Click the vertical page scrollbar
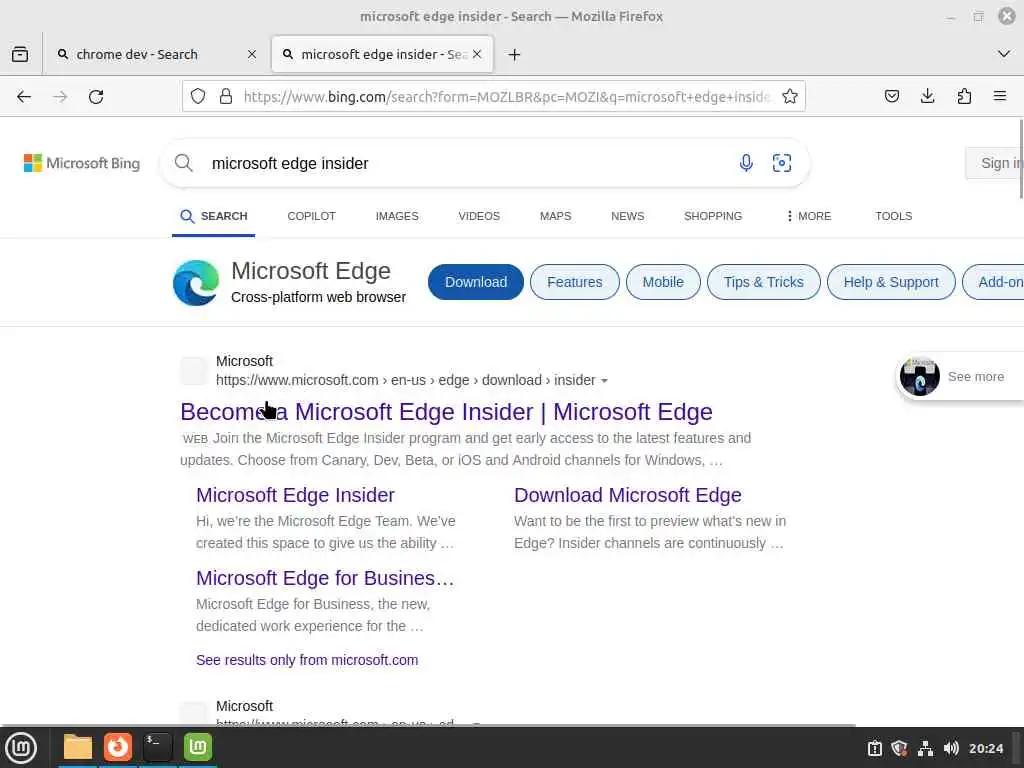 (x=1021, y=159)
